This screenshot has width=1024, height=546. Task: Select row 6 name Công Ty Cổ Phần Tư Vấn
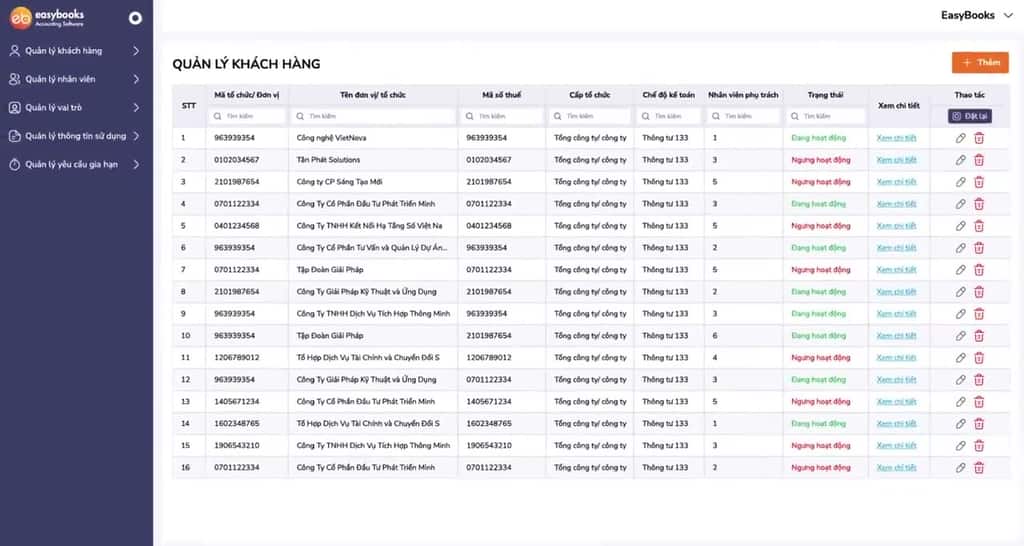372,248
